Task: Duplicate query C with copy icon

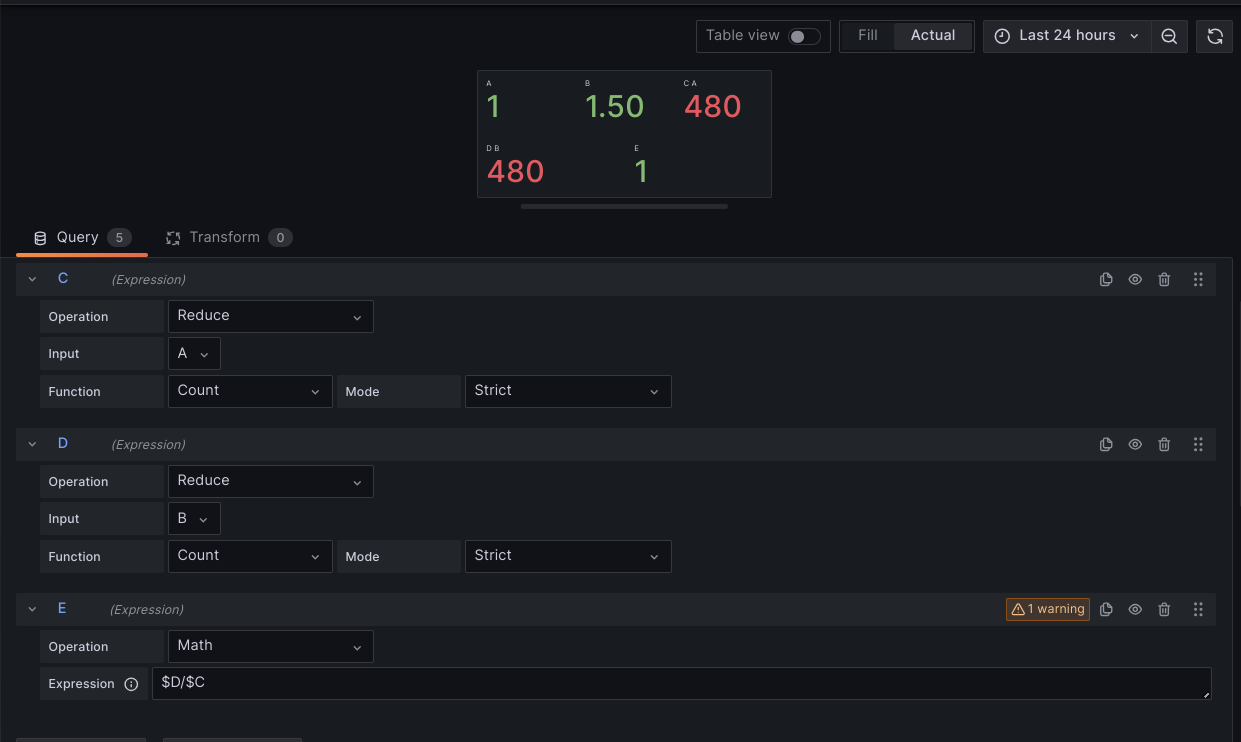Action: pyautogui.click(x=1106, y=280)
